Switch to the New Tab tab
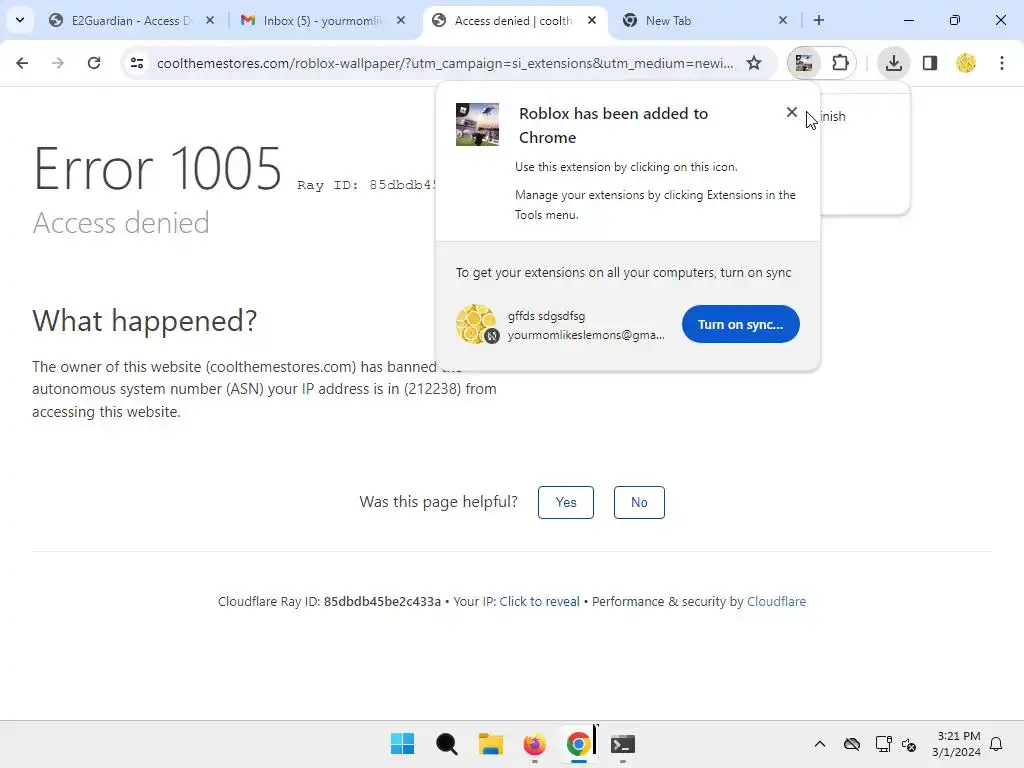This screenshot has width=1024, height=768. pos(705,20)
